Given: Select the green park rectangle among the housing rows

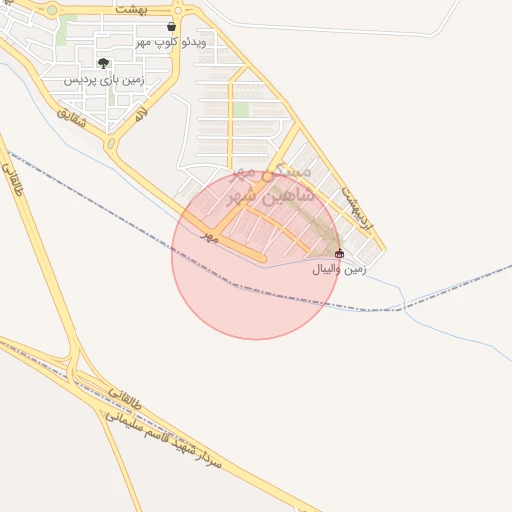Looking at the screenshot, I should click(241, 110).
